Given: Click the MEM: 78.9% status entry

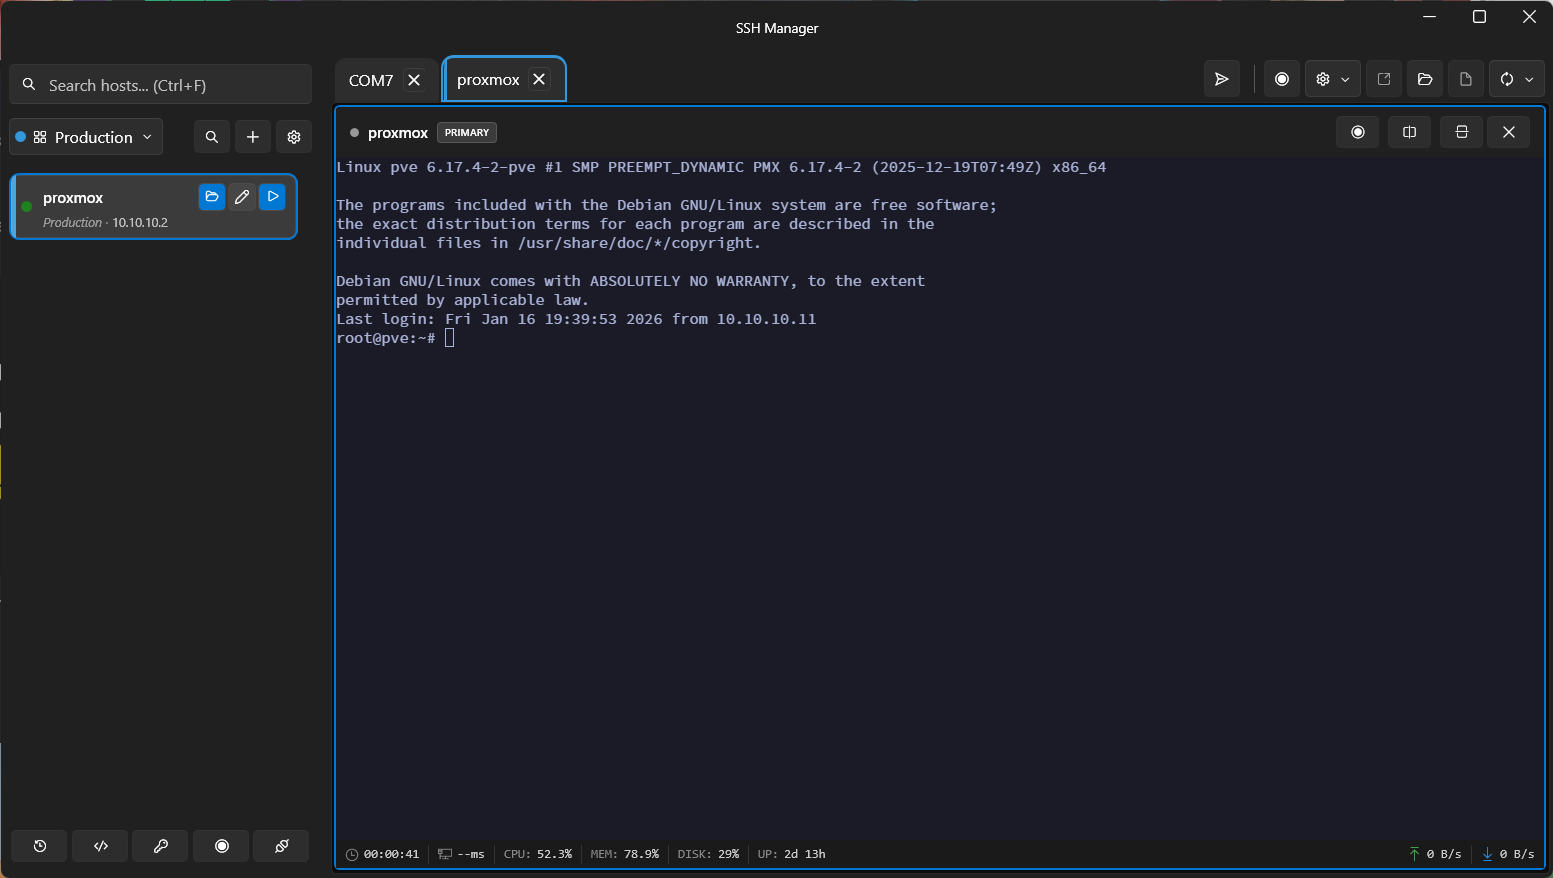Looking at the screenshot, I should 625,854.
